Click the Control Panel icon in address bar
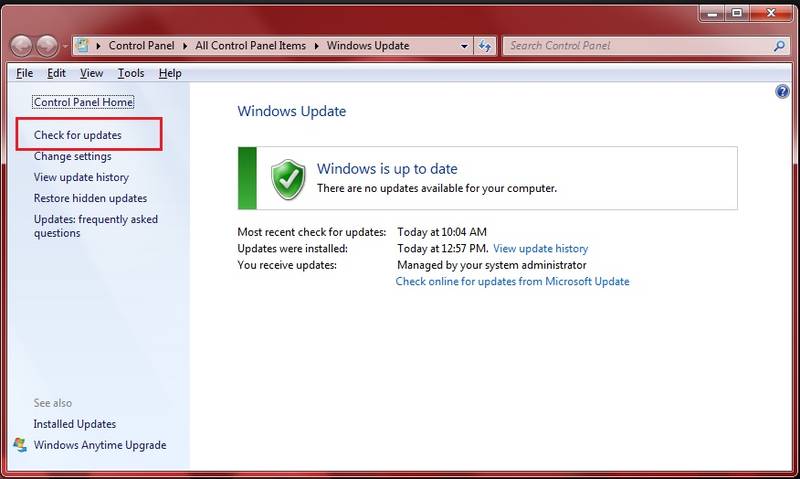The width and height of the screenshot is (800, 479). click(x=83, y=46)
